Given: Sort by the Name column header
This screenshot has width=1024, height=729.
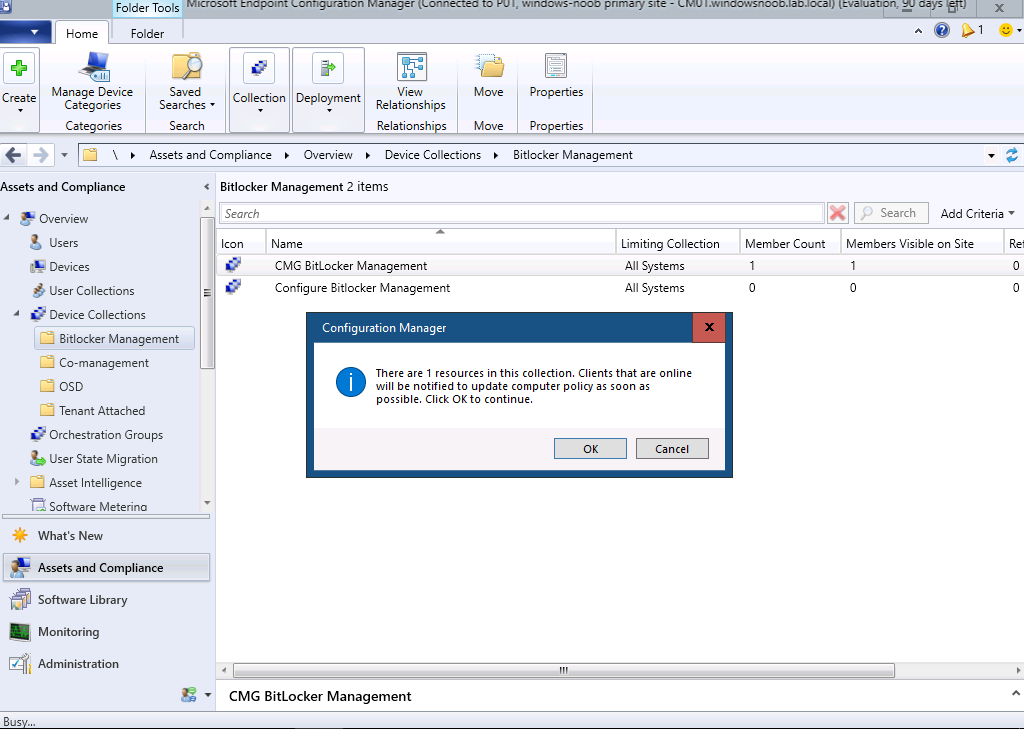Looking at the screenshot, I should (441, 243).
